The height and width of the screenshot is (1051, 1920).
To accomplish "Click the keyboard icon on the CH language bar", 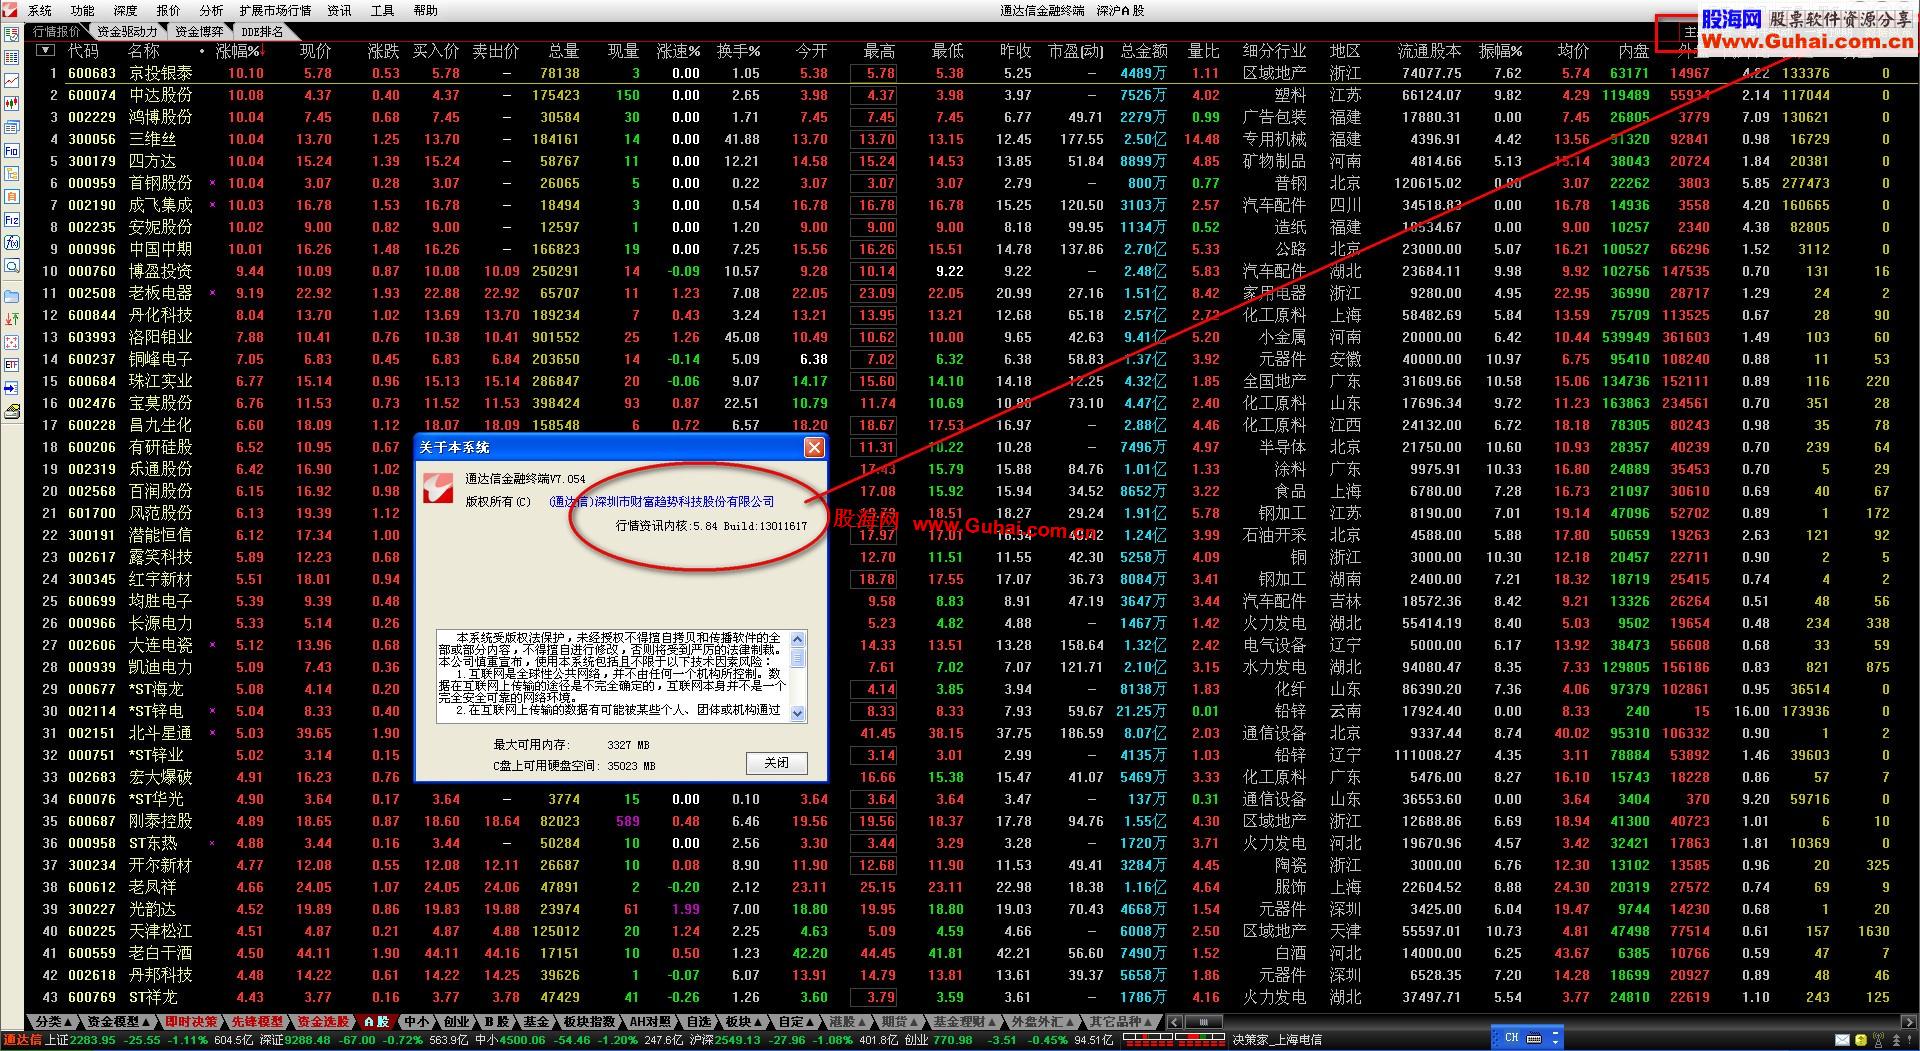I will tap(1533, 1038).
